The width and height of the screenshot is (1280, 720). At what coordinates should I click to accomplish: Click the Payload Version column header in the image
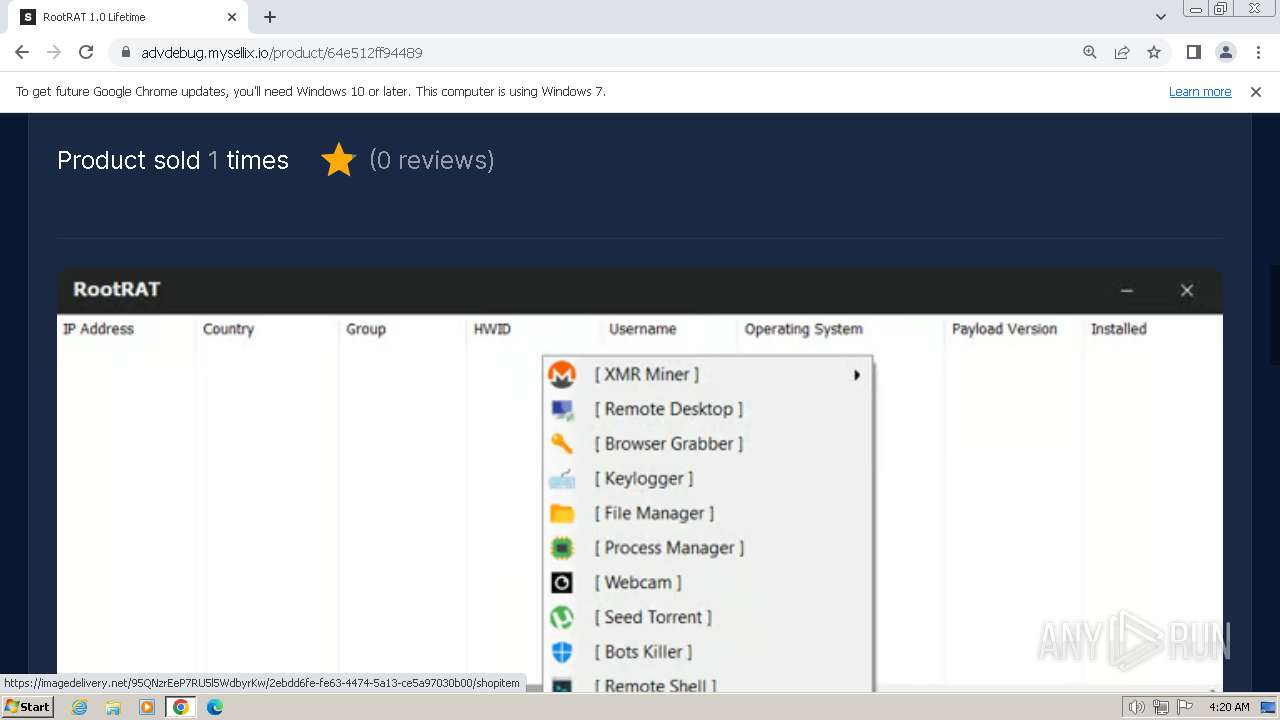(x=1004, y=329)
